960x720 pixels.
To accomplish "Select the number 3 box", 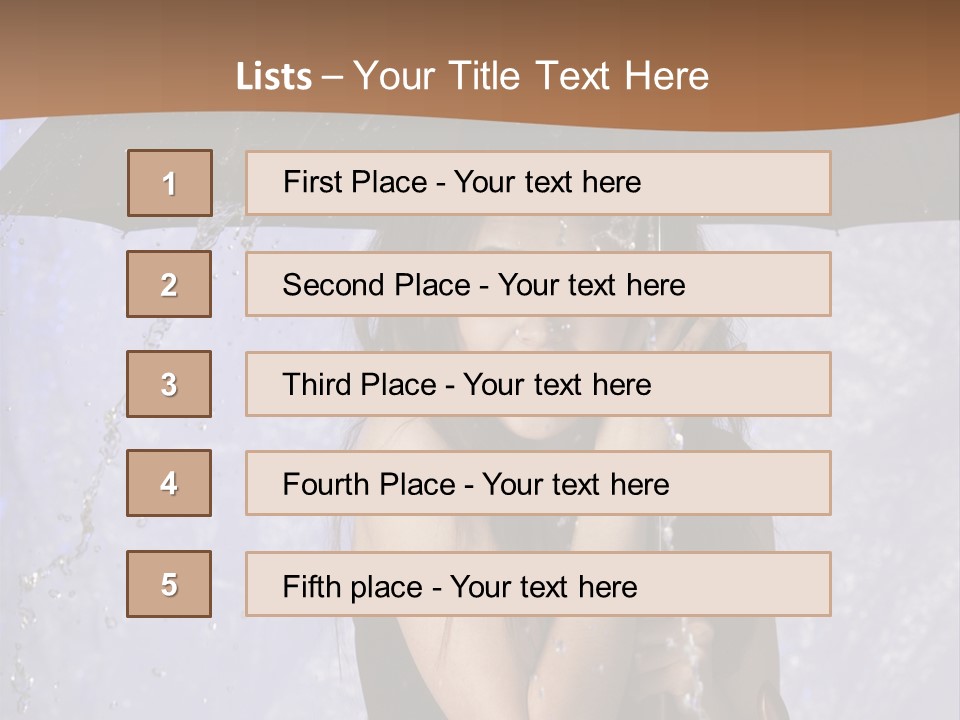I will tap(169, 384).
